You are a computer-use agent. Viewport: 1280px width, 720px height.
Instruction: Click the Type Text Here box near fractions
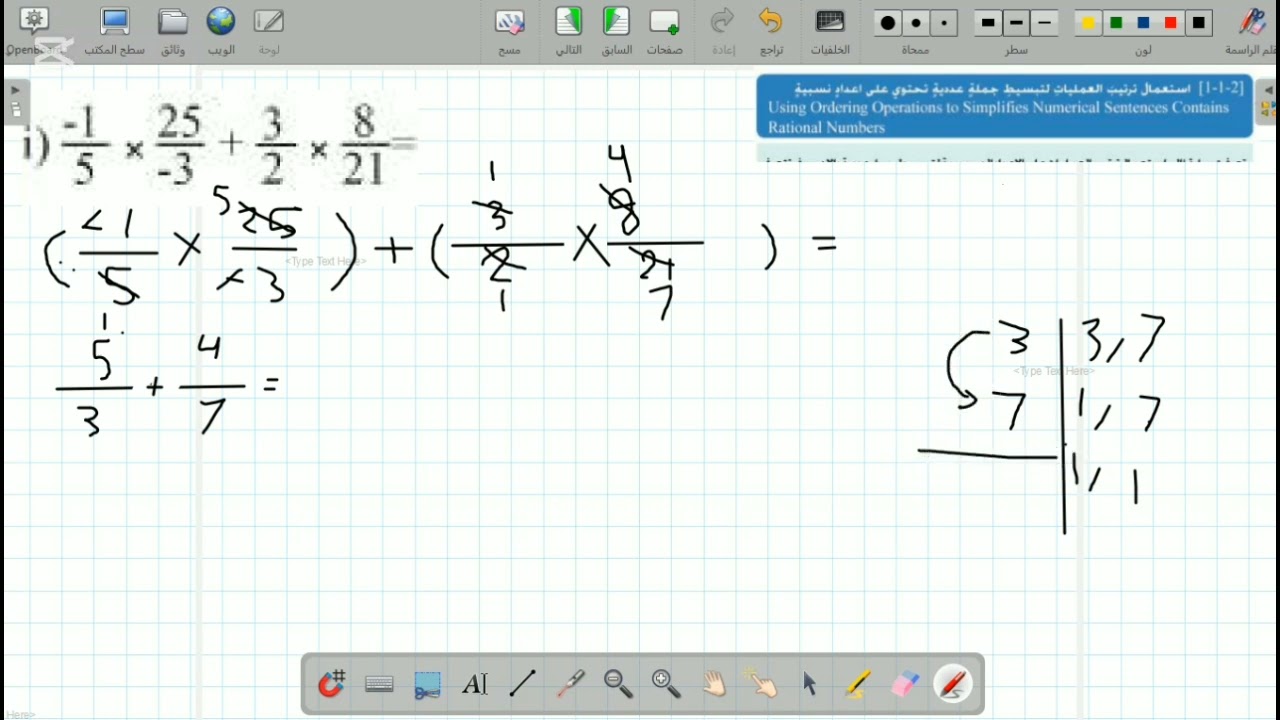tap(325, 261)
